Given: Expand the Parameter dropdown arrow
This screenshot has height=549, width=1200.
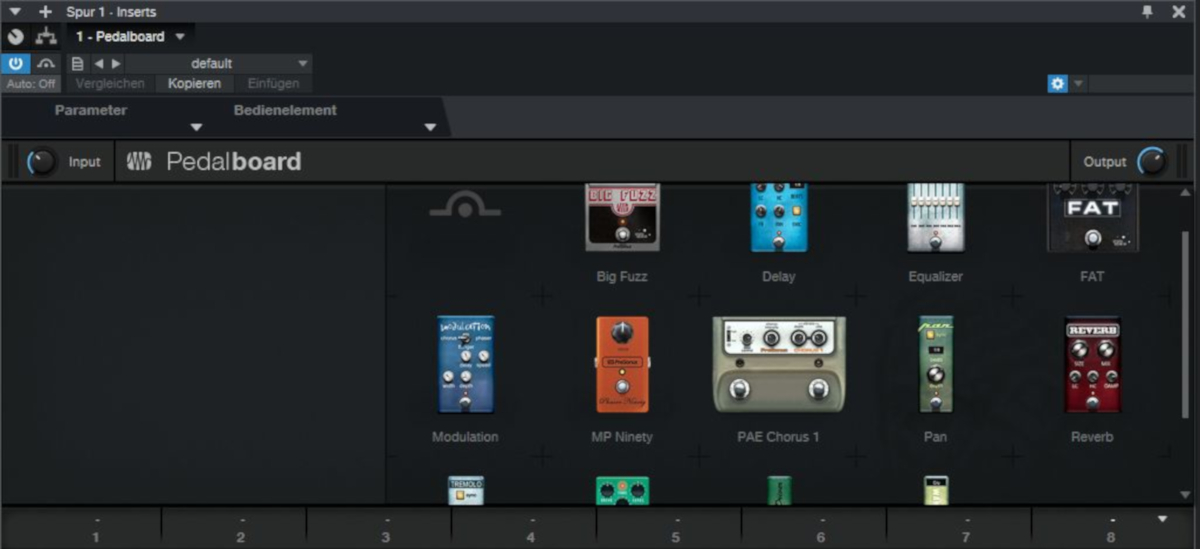Looking at the screenshot, I should coord(196,127).
